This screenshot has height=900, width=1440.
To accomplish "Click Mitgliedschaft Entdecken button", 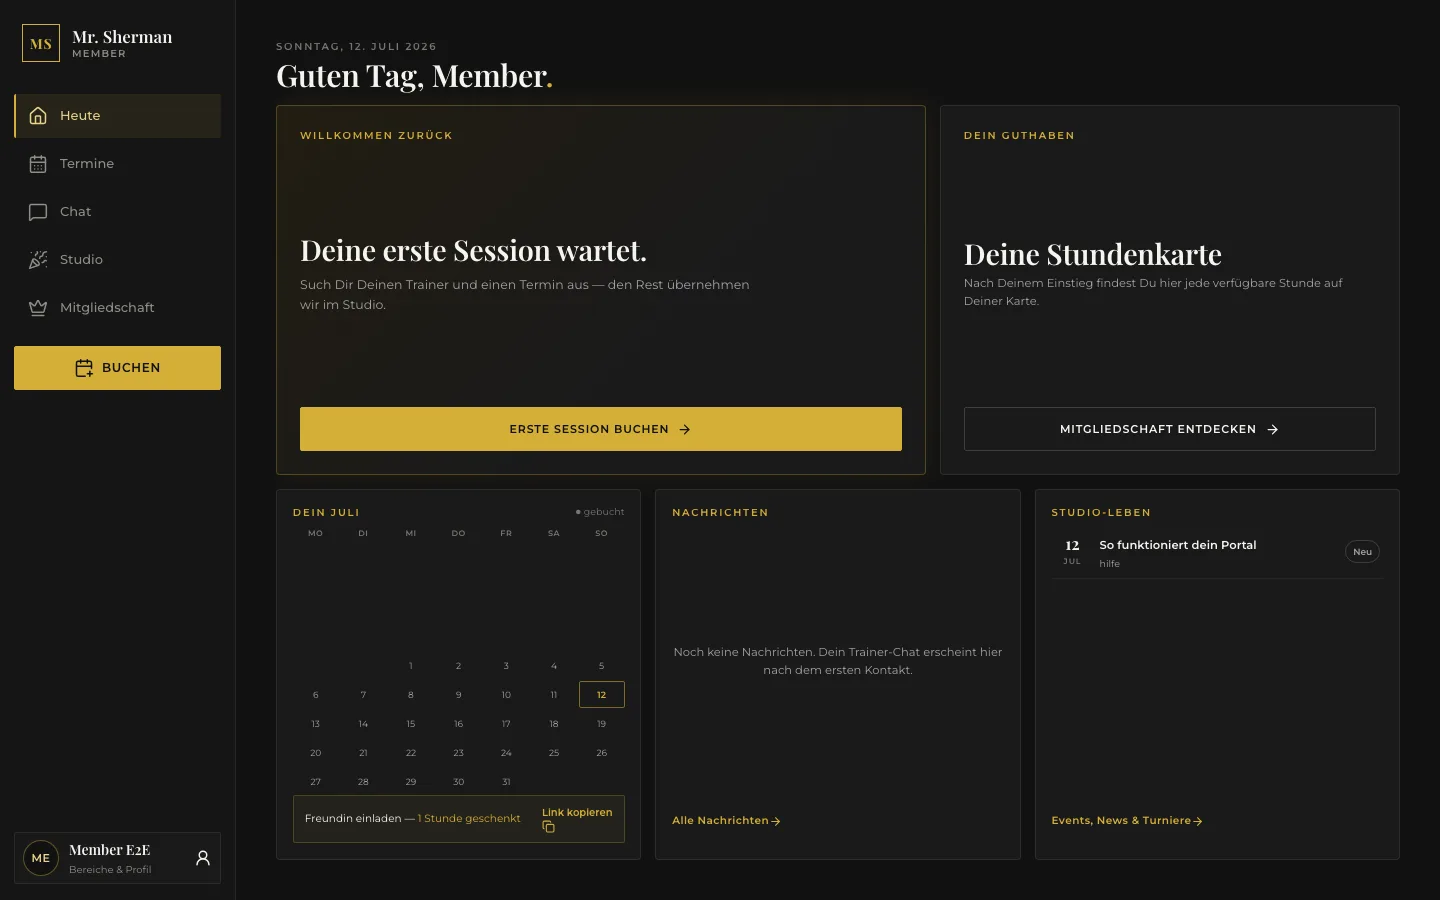I will 1170,429.
